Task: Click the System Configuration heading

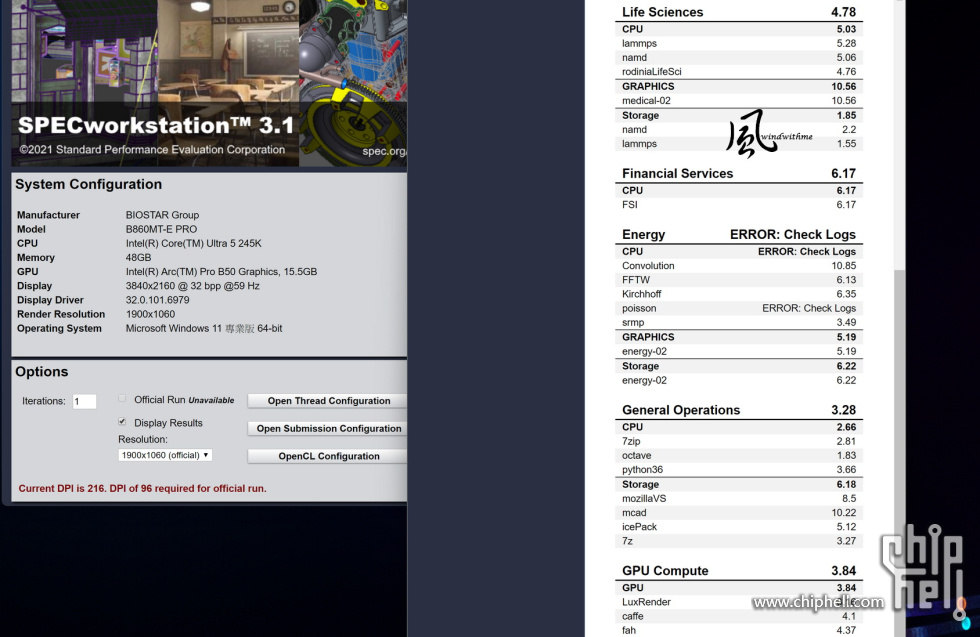Action: pos(89,184)
